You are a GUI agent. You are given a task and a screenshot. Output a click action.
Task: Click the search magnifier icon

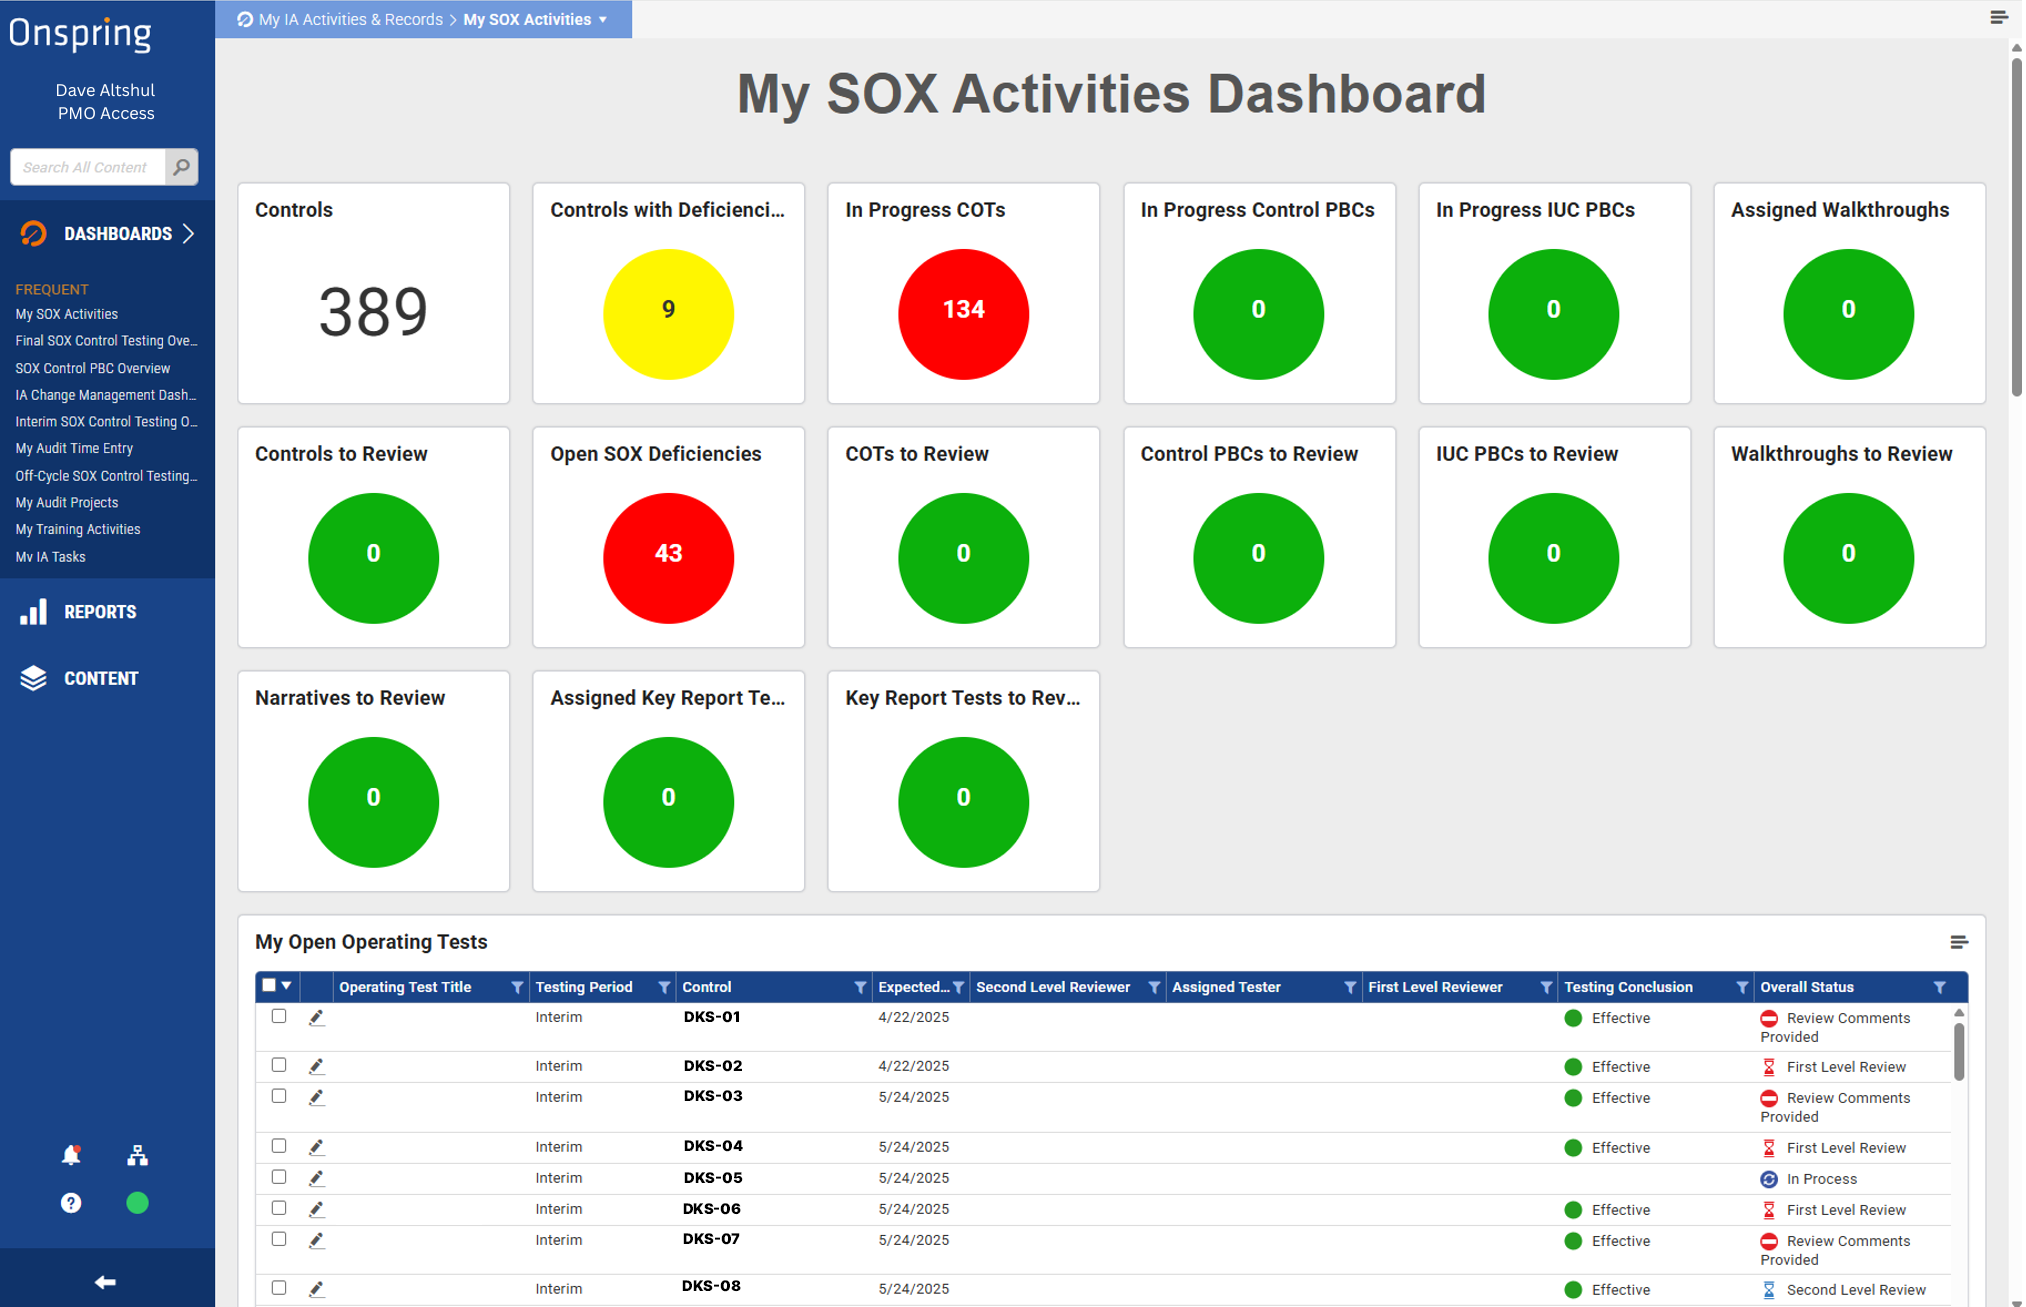[x=181, y=167]
